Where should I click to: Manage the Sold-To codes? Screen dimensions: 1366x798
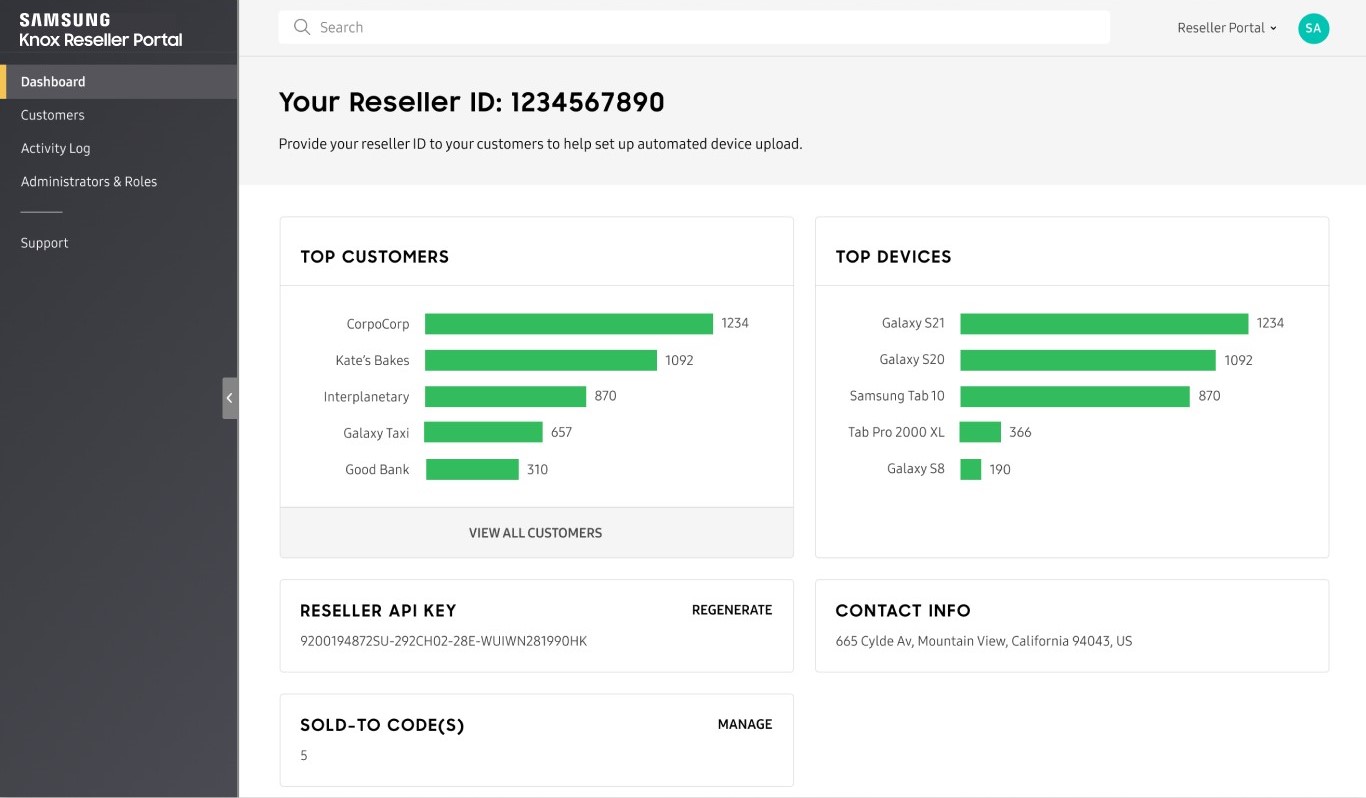click(x=745, y=724)
